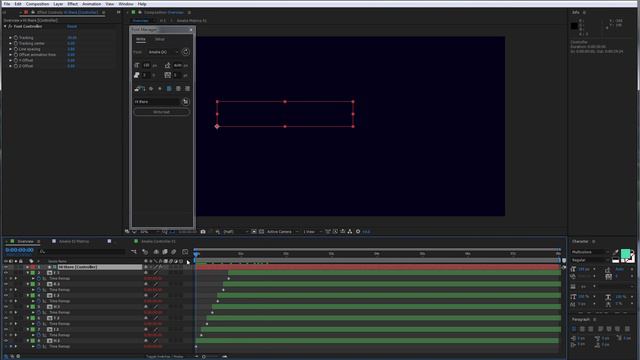Image resolution: width=640 pixels, height=360 pixels.
Task: Open the Effect menu
Action: click(72, 4)
